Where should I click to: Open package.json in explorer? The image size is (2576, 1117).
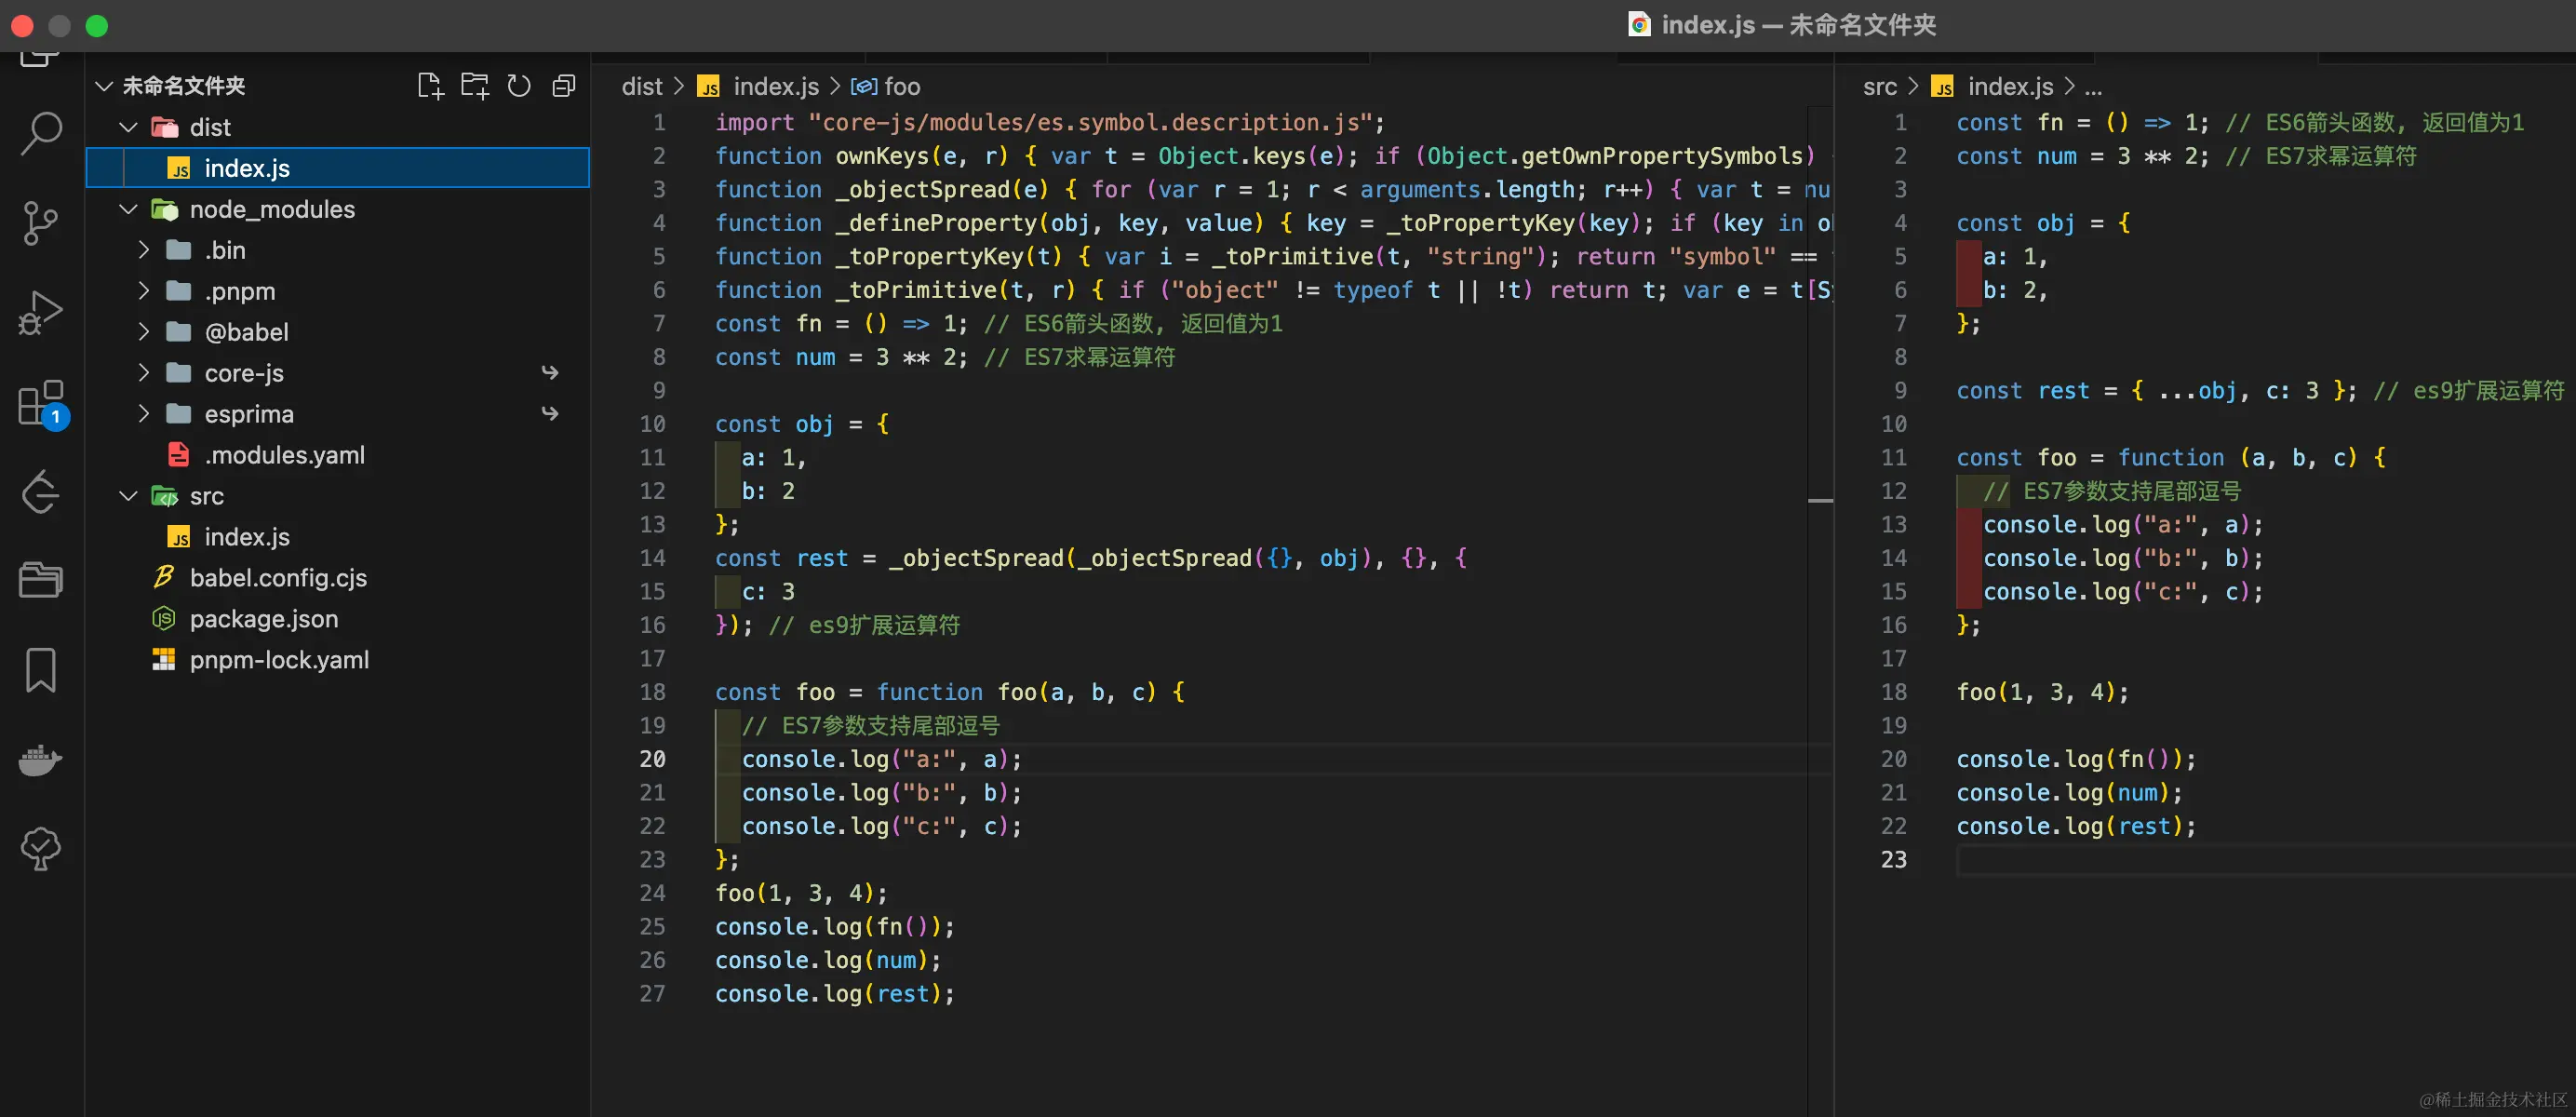(264, 619)
